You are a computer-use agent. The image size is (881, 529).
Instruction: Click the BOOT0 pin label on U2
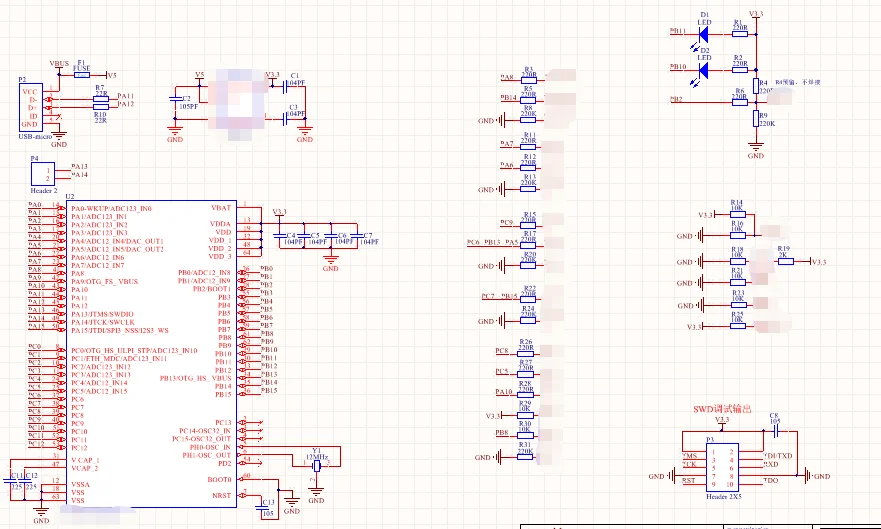coord(219,479)
